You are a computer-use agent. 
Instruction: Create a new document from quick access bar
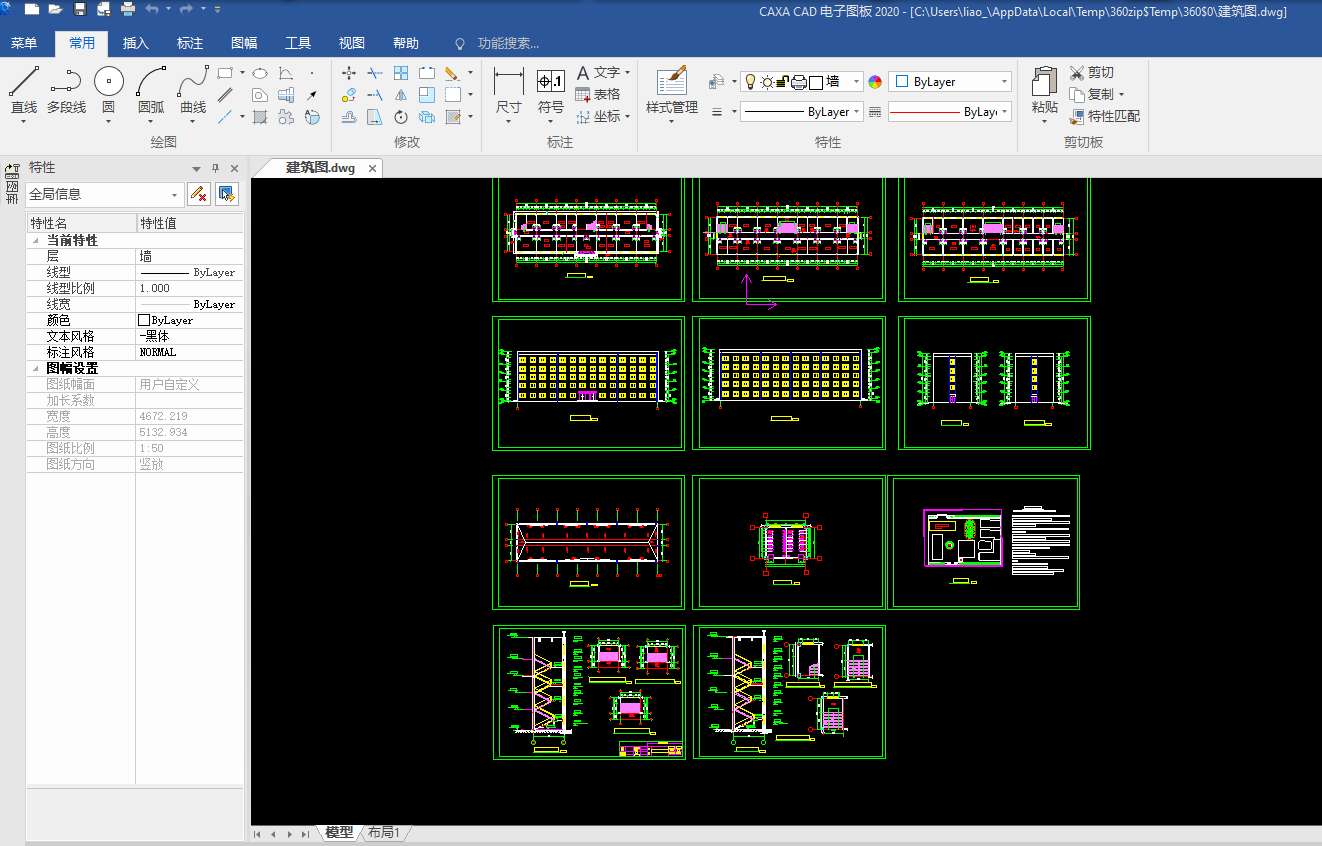coord(32,10)
